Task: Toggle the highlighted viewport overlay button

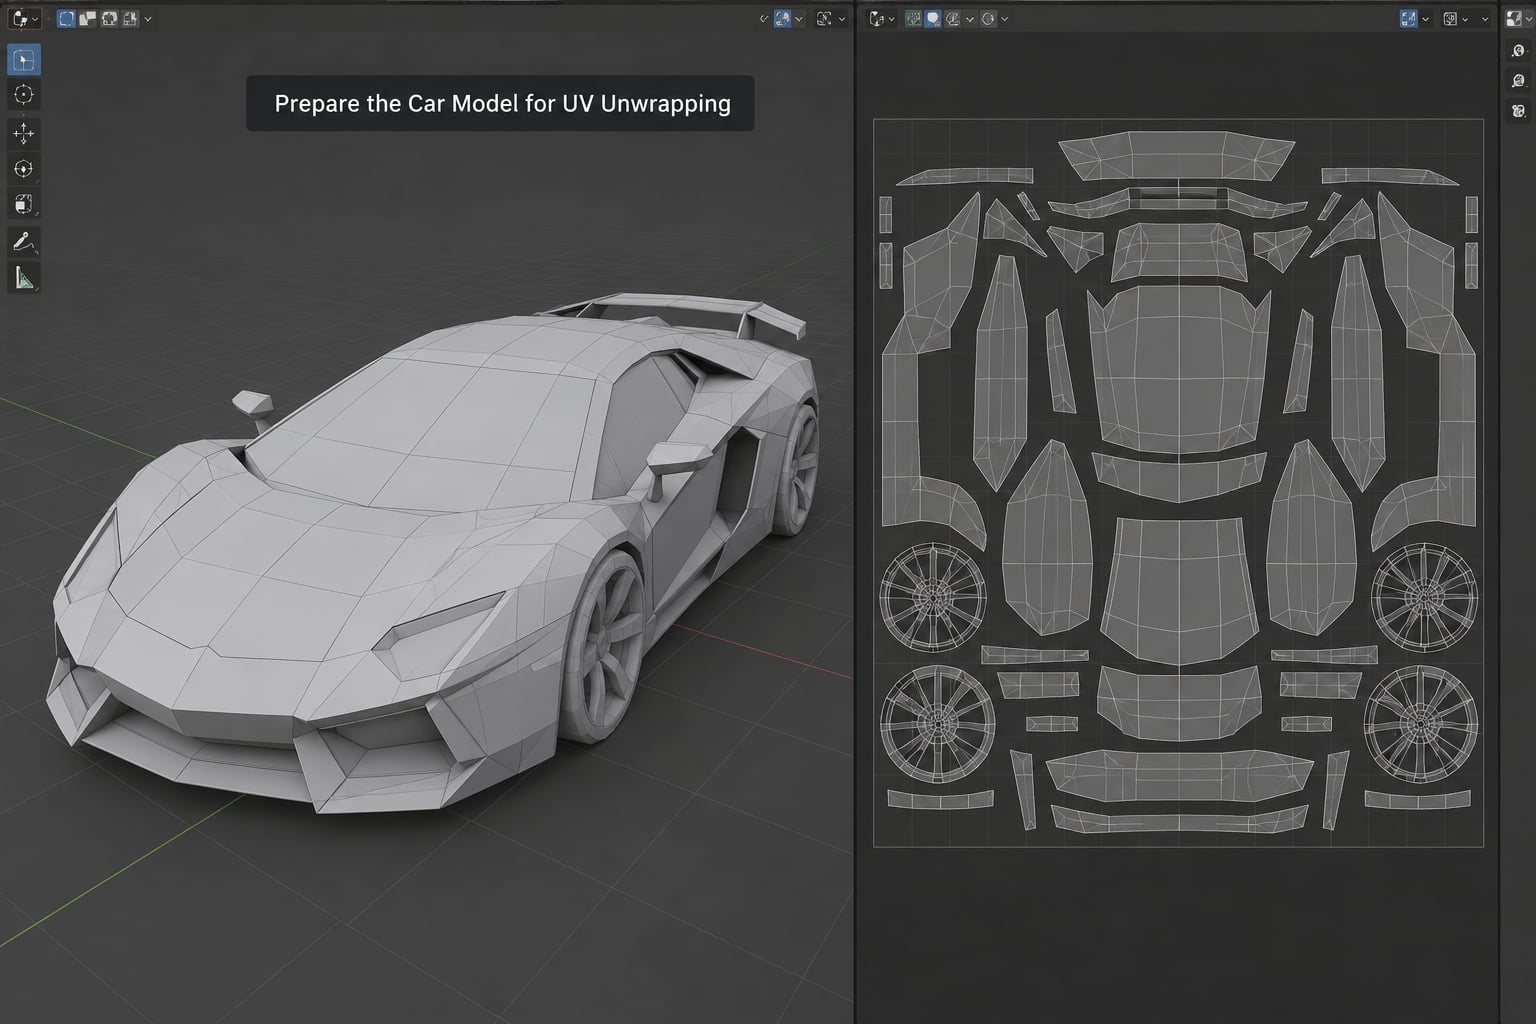Action: 783,18
